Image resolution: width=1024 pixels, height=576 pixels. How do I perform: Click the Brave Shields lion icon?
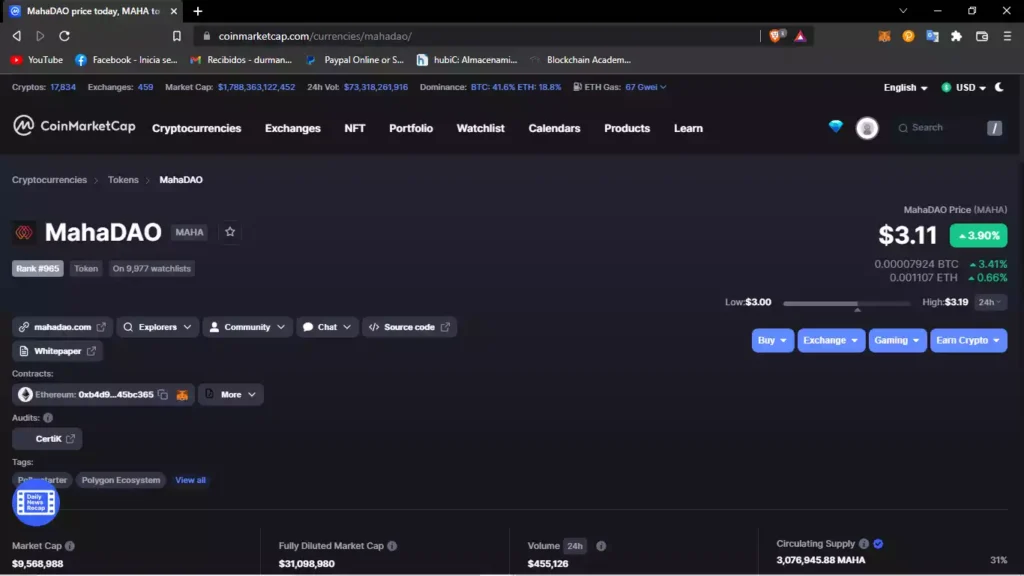pos(777,36)
